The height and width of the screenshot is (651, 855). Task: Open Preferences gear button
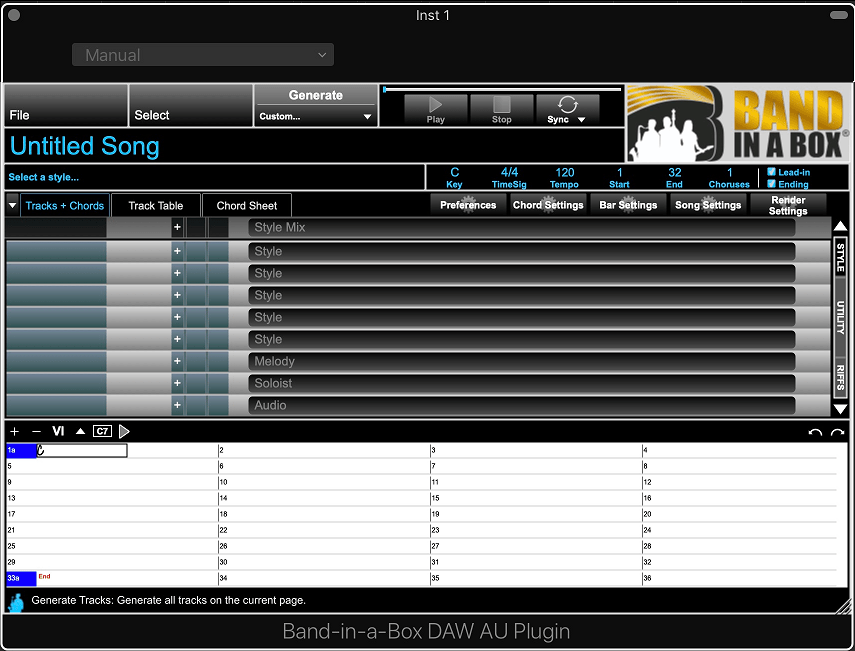(x=468, y=205)
